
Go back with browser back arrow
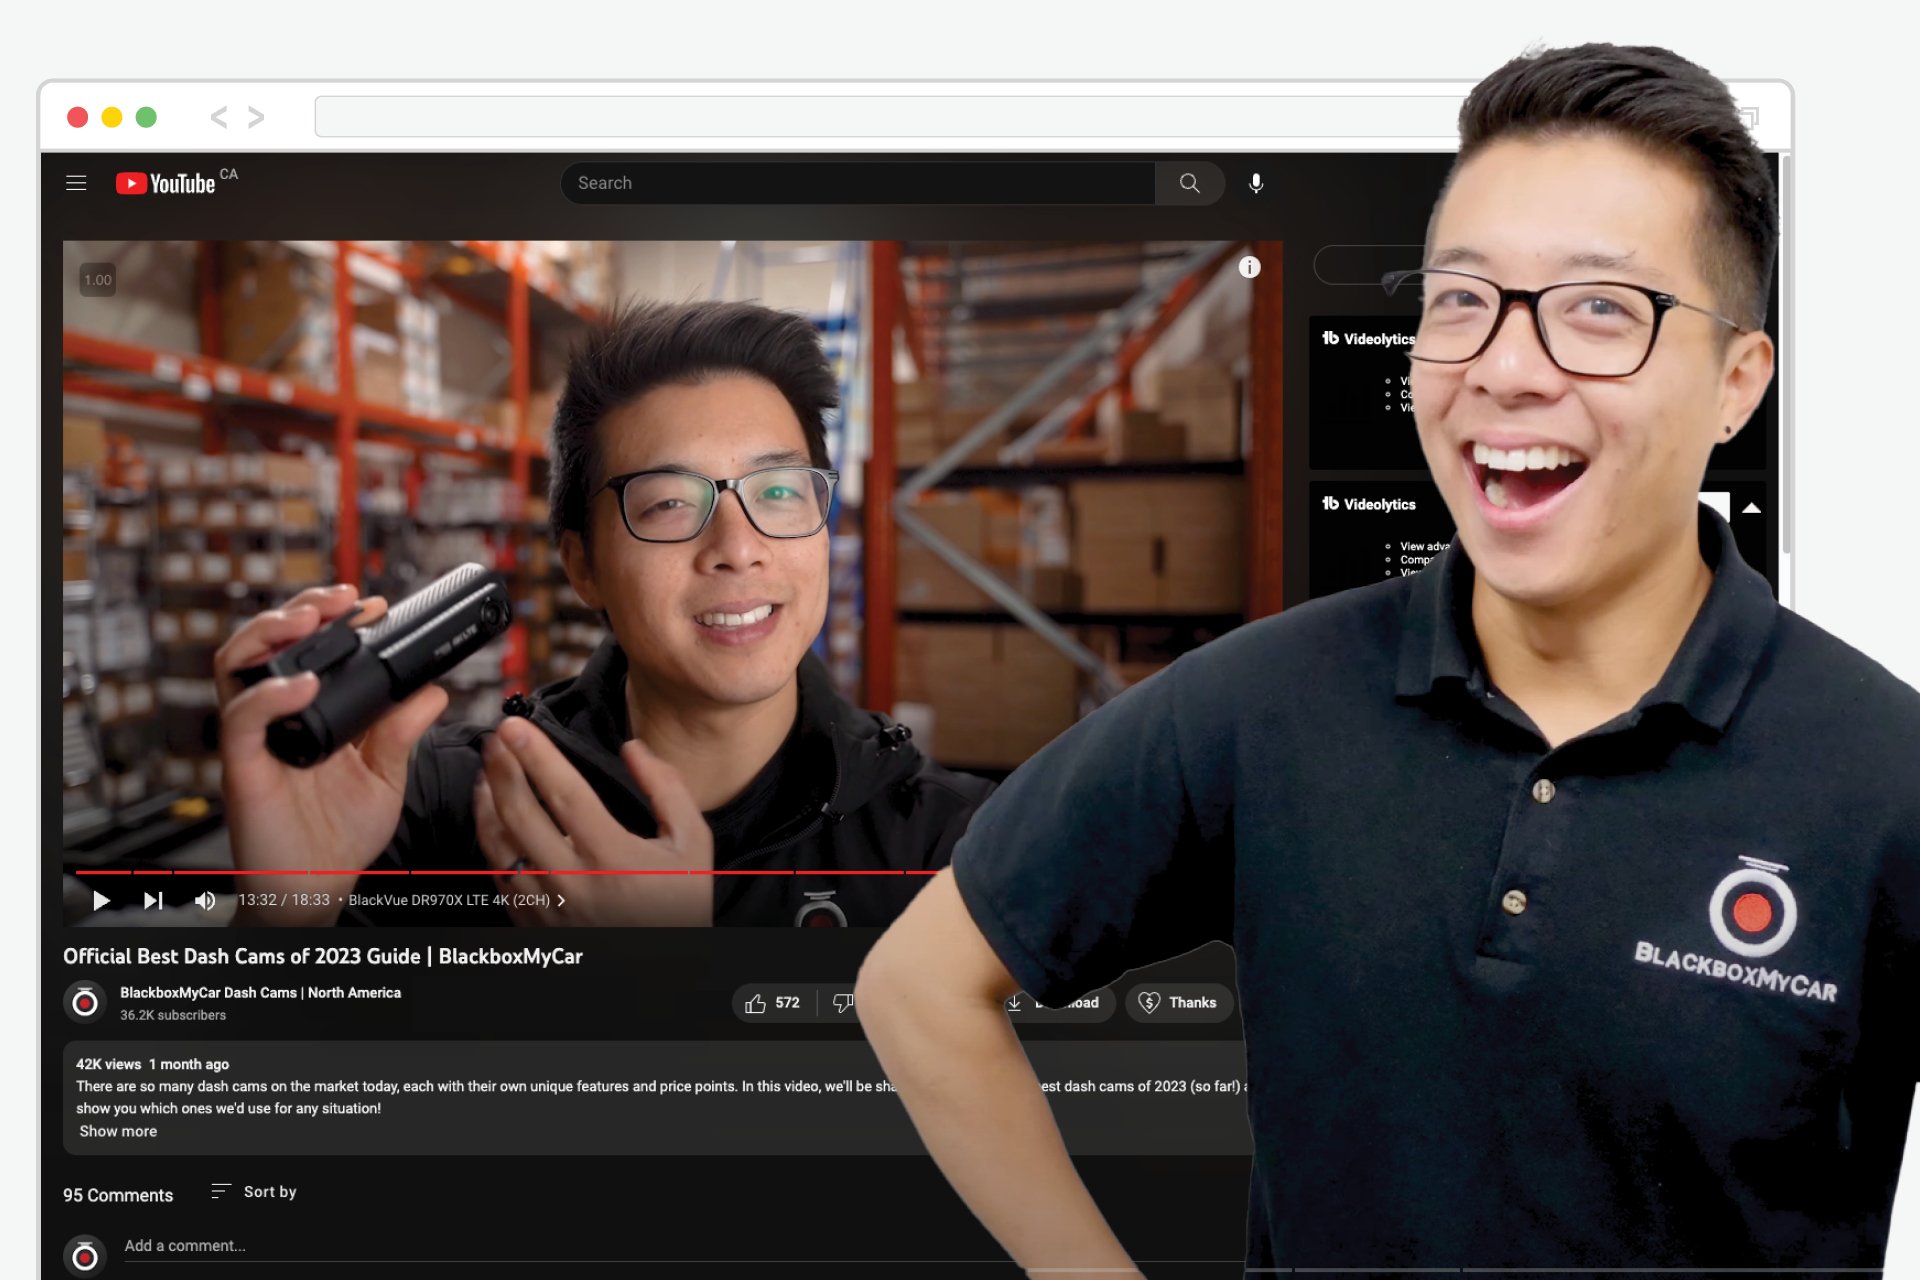[x=219, y=117]
